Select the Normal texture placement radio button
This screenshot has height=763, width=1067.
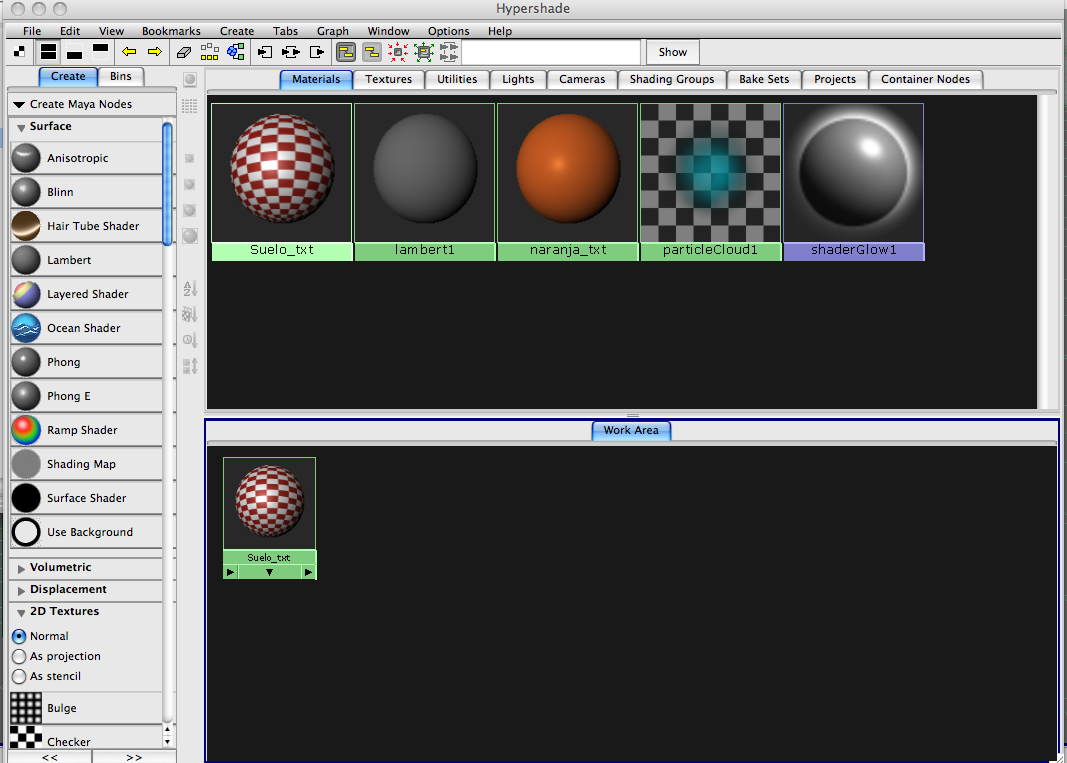pyautogui.click(x=19, y=636)
